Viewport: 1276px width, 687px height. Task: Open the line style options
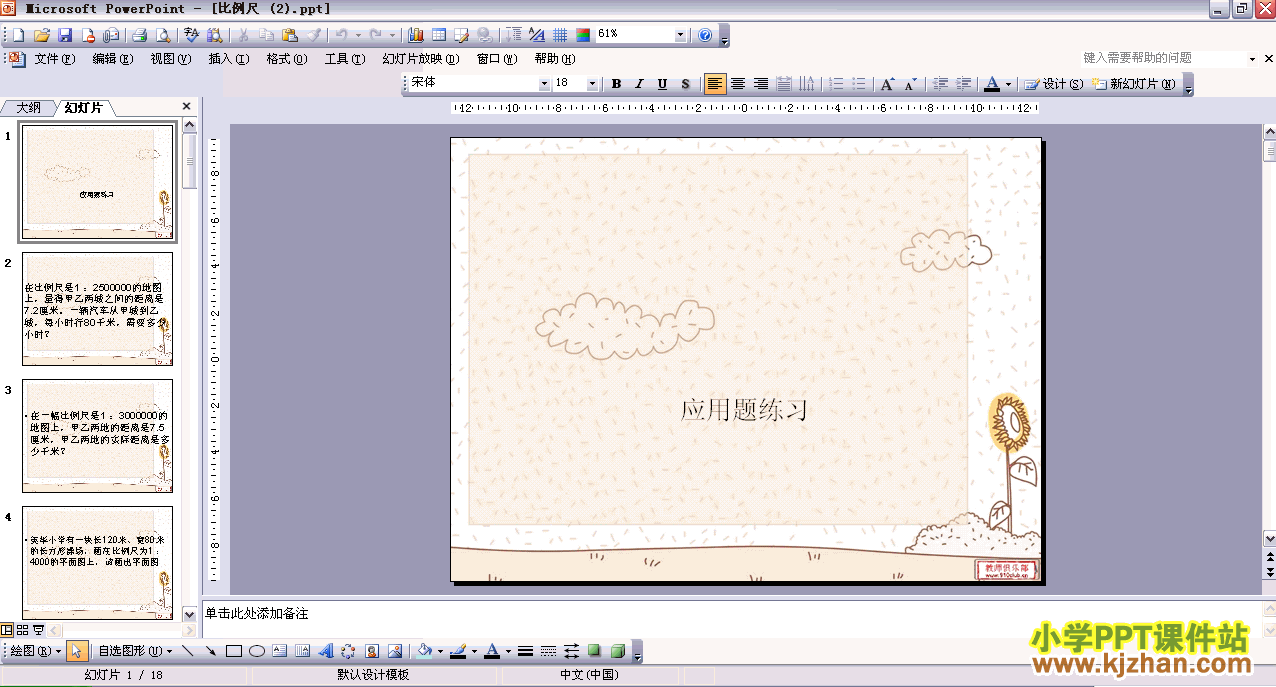click(x=525, y=651)
